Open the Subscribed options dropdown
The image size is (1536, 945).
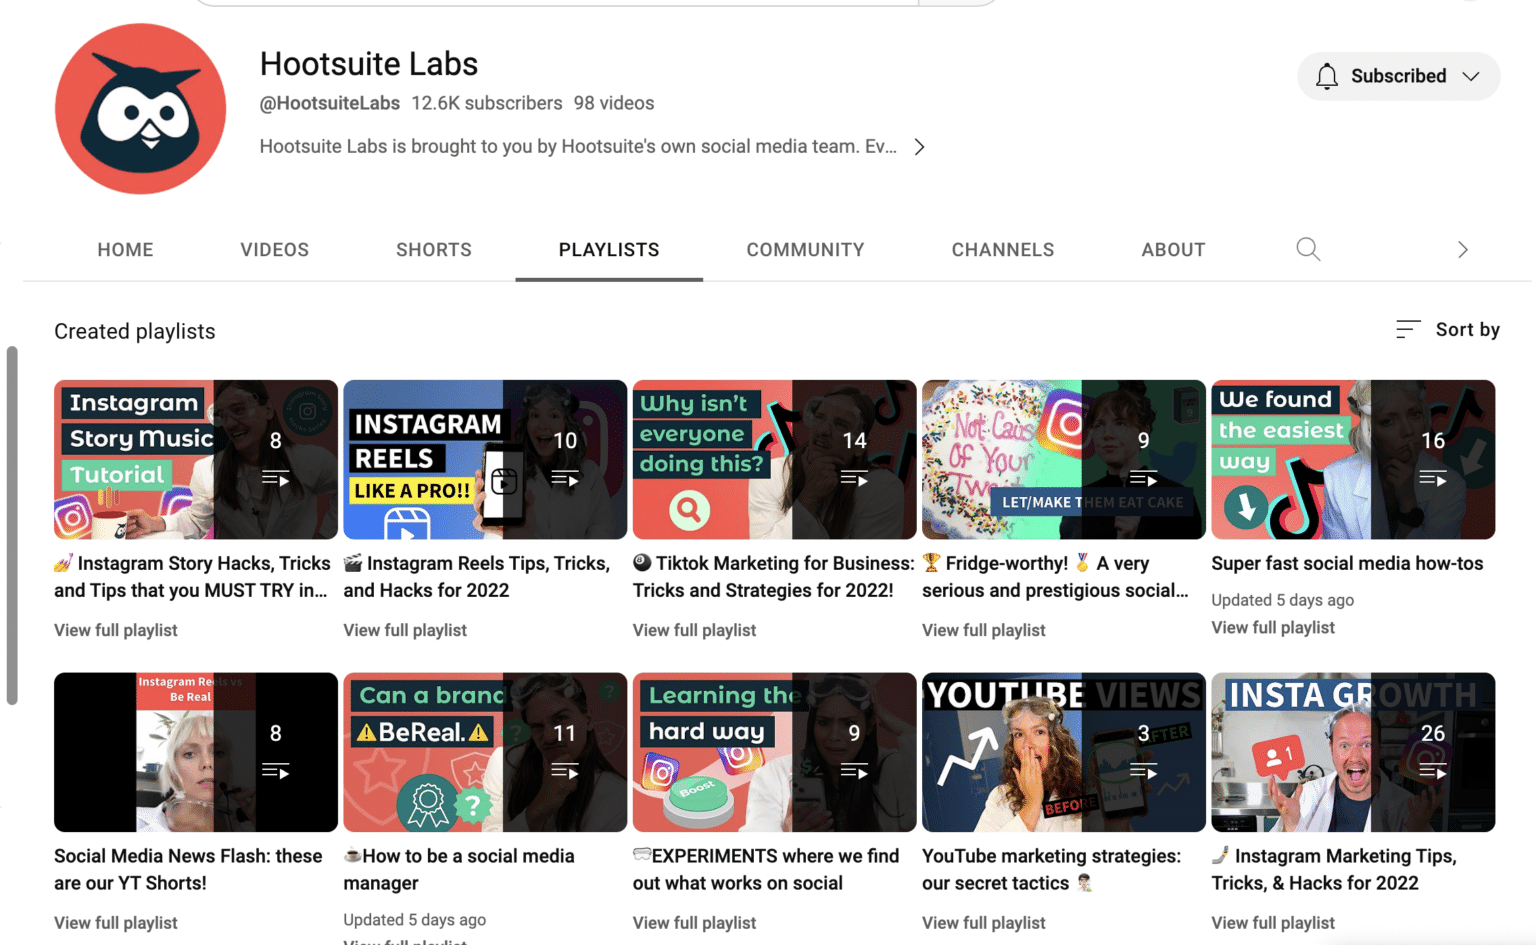click(x=1471, y=75)
